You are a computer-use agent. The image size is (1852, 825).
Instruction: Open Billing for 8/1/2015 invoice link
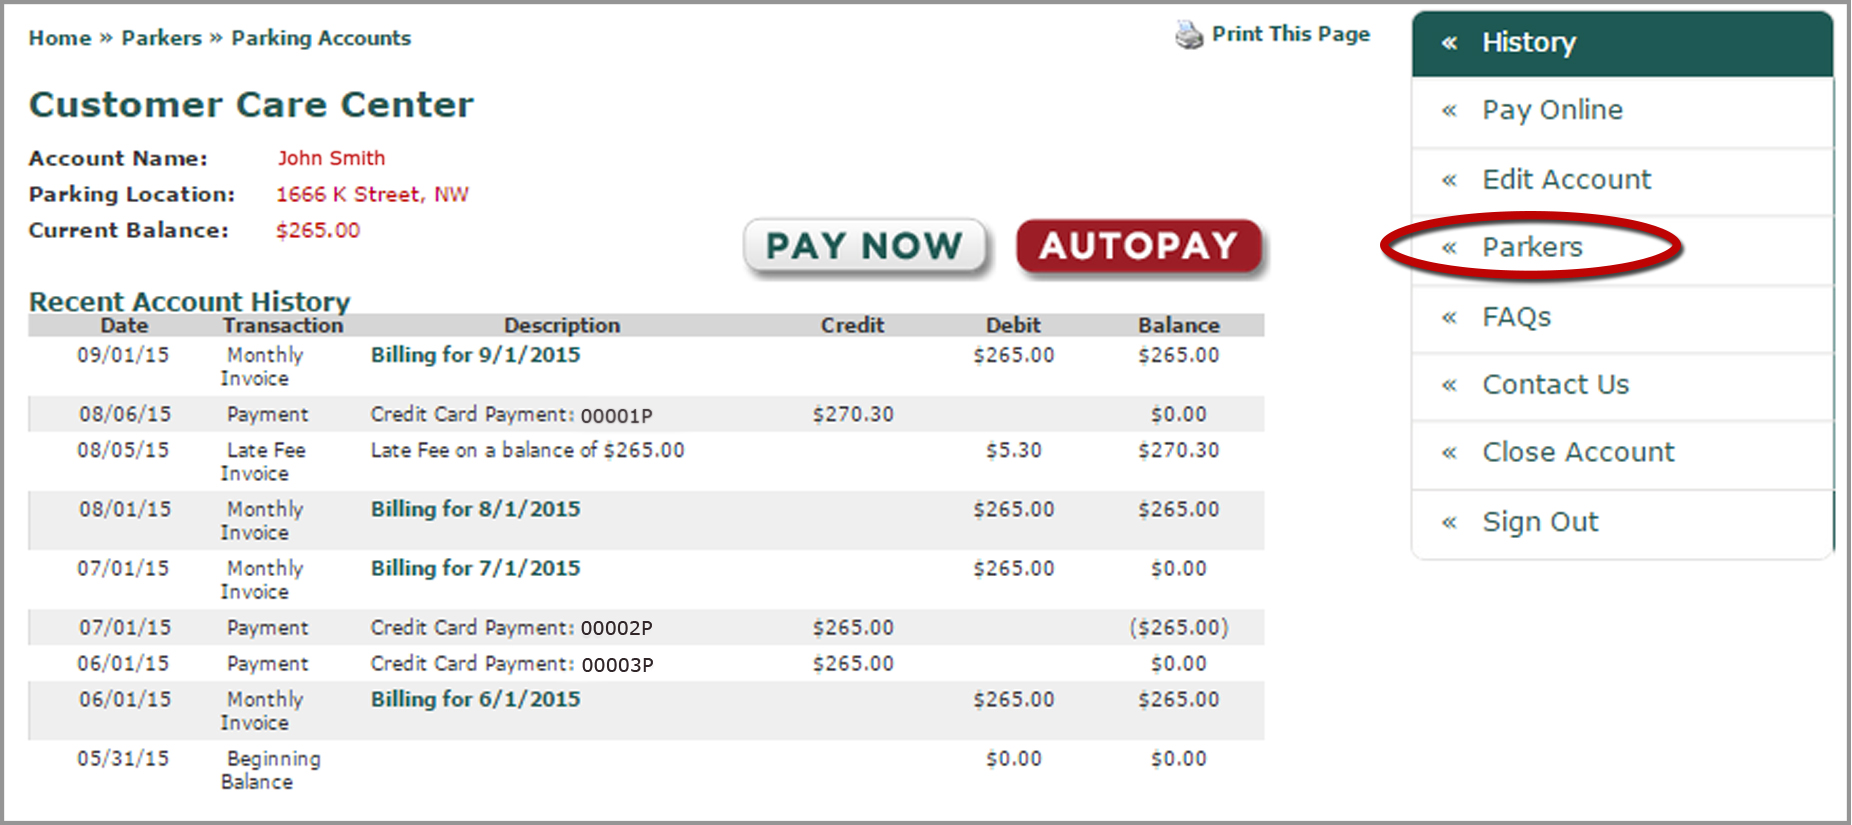475,509
